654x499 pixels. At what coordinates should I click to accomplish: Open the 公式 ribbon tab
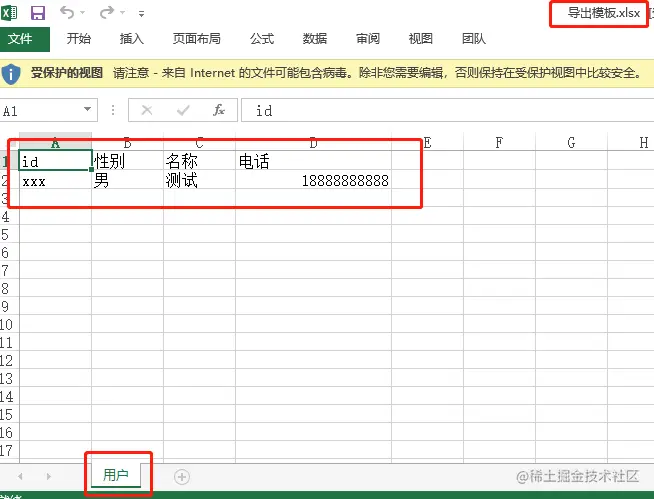[x=262, y=39]
